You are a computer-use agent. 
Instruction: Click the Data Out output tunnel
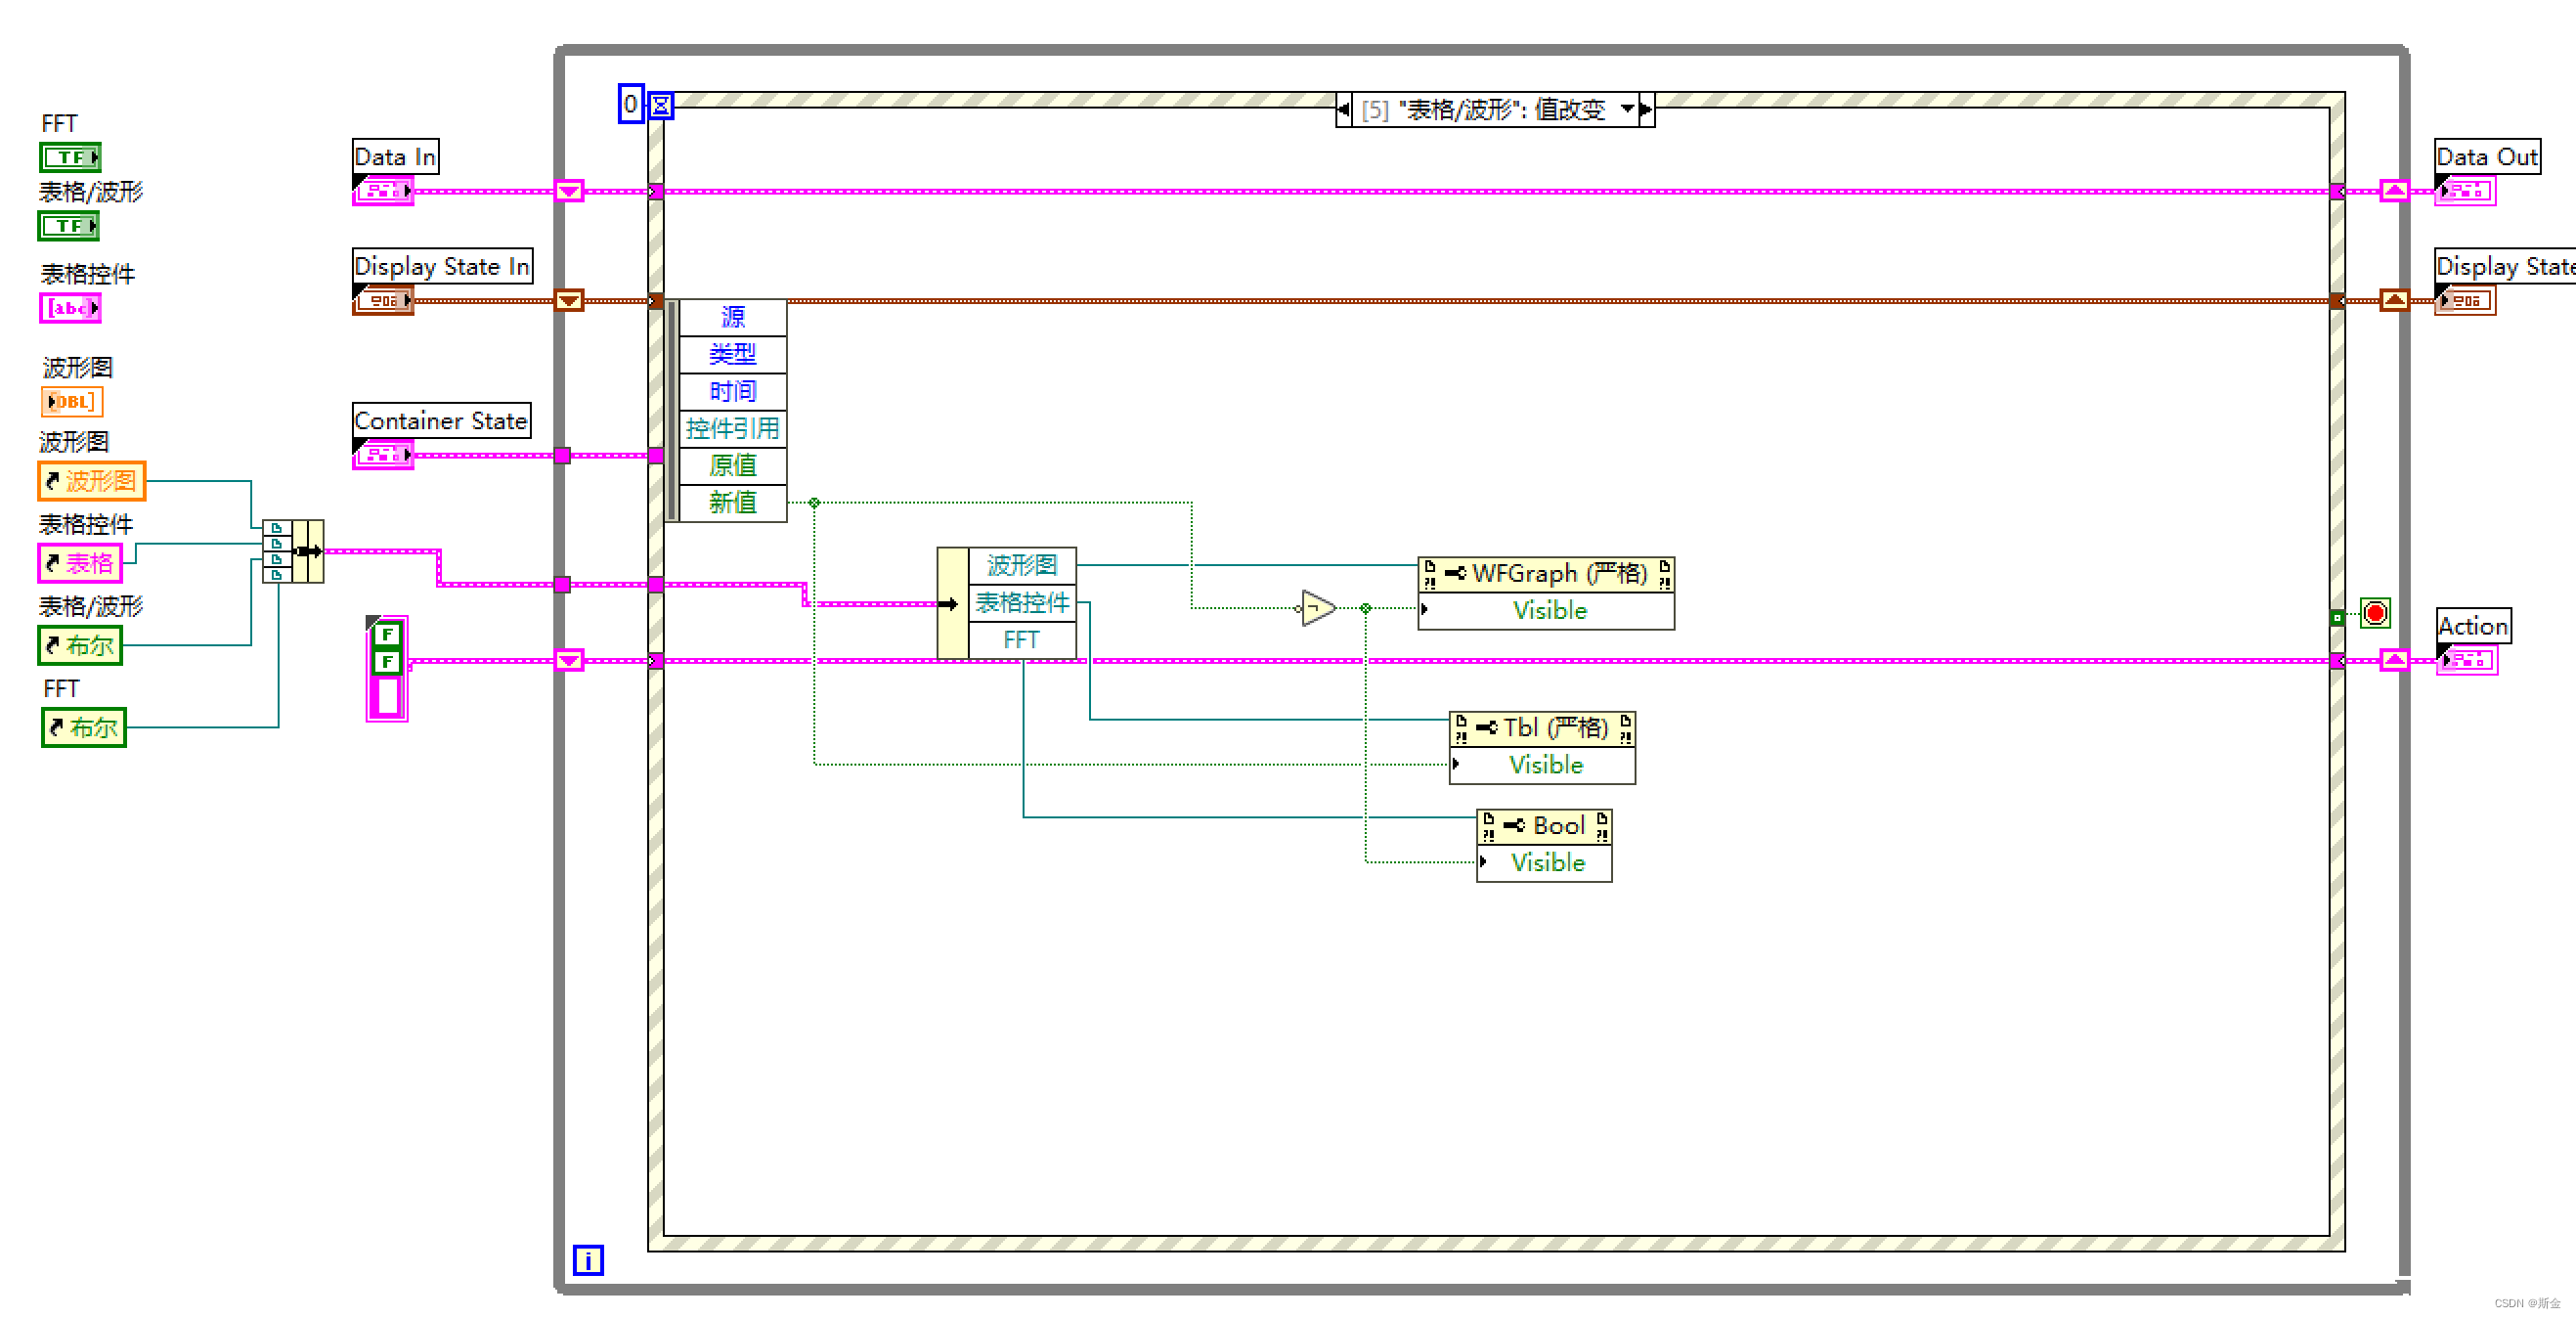[2392, 190]
